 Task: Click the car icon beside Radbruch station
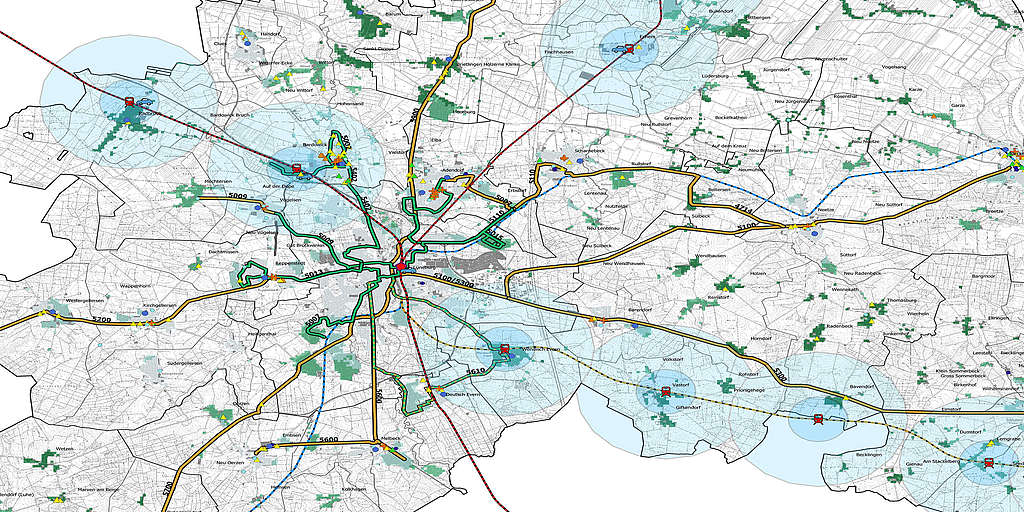tap(145, 102)
